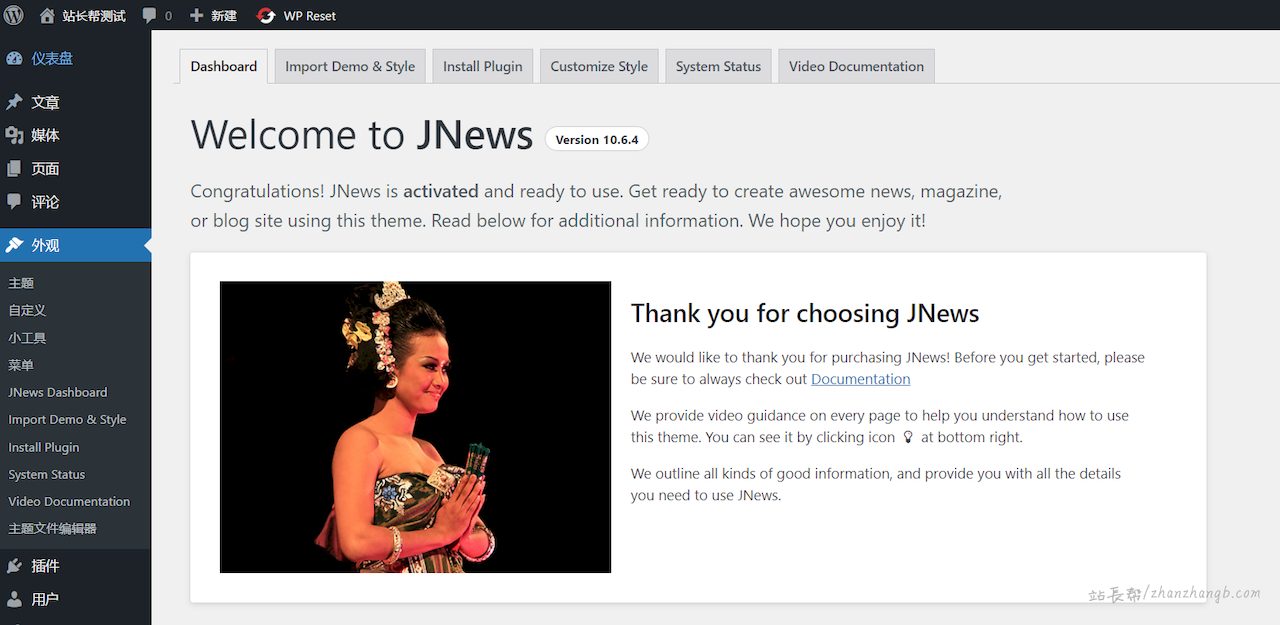
Task: Open the 插件 plugins menu
Action: tap(45, 566)
